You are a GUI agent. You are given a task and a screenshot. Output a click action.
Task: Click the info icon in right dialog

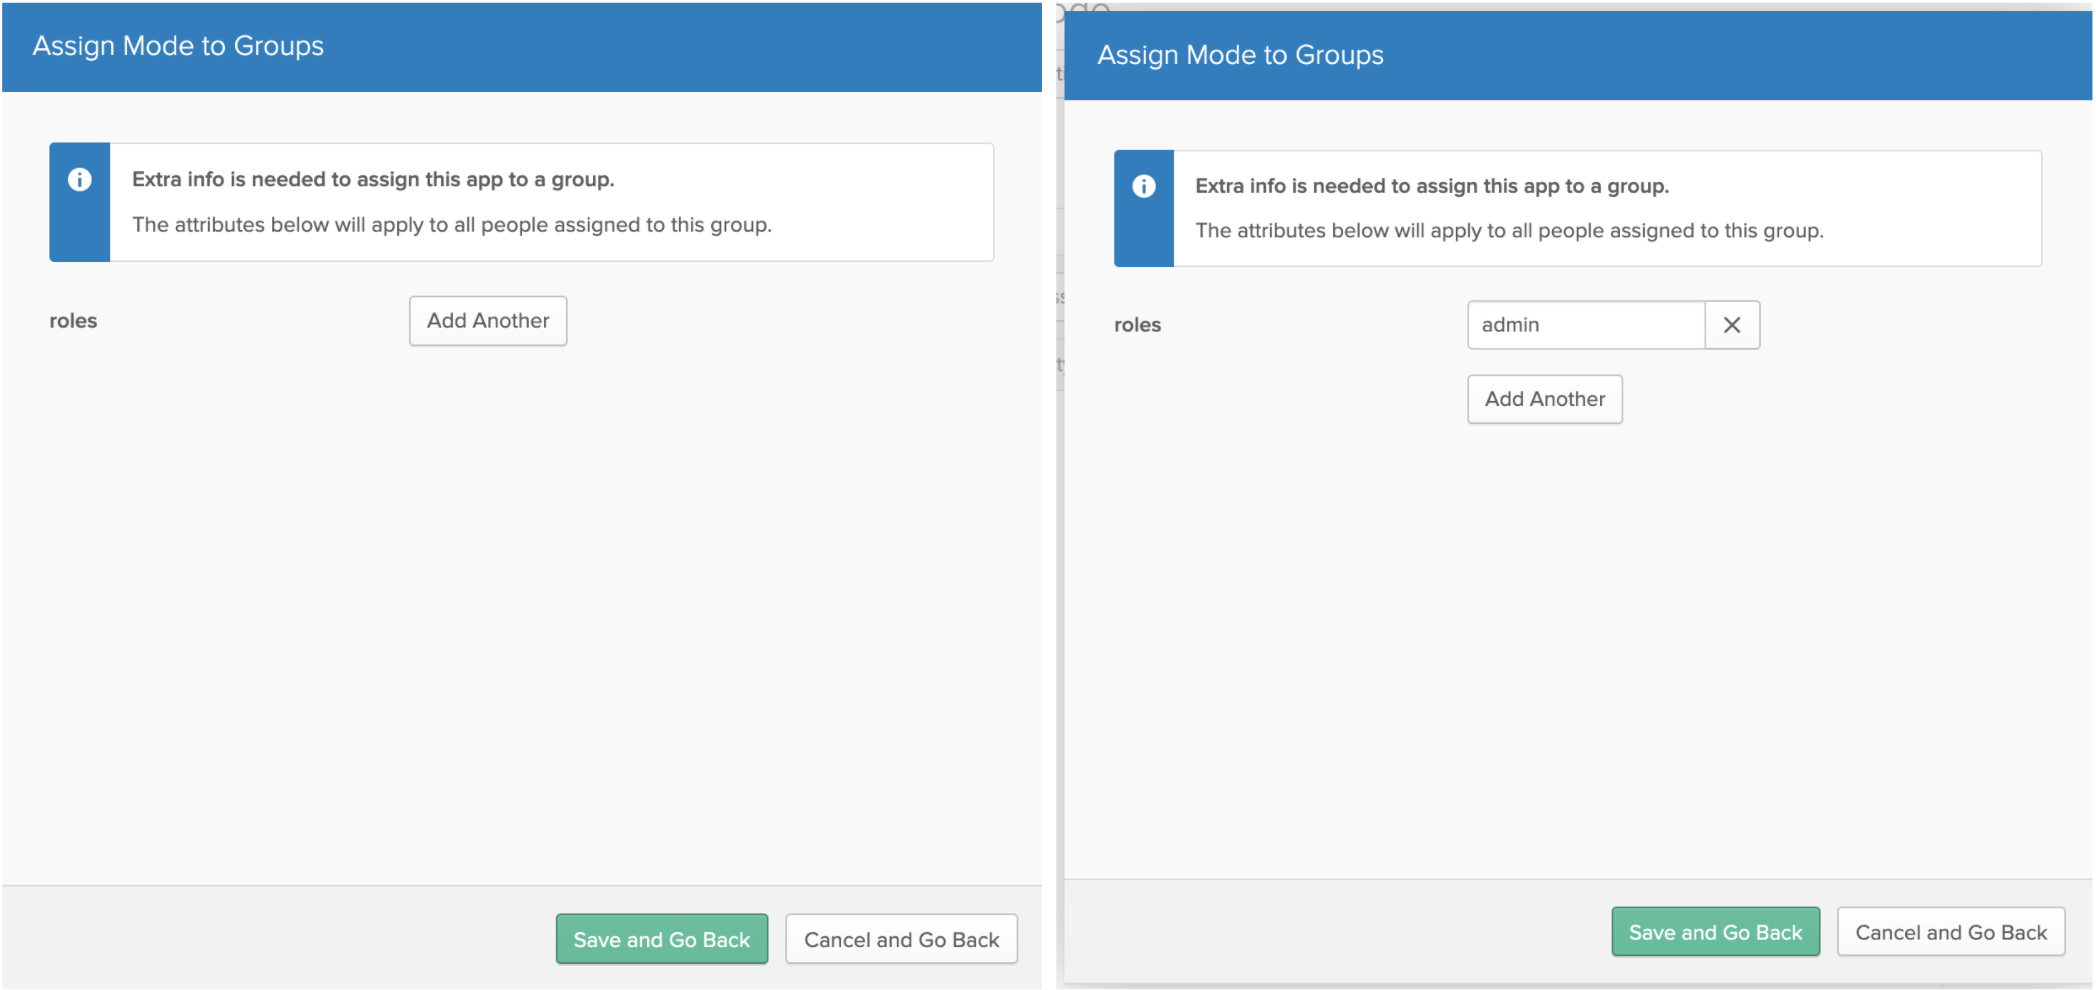tap(1144, 186)
